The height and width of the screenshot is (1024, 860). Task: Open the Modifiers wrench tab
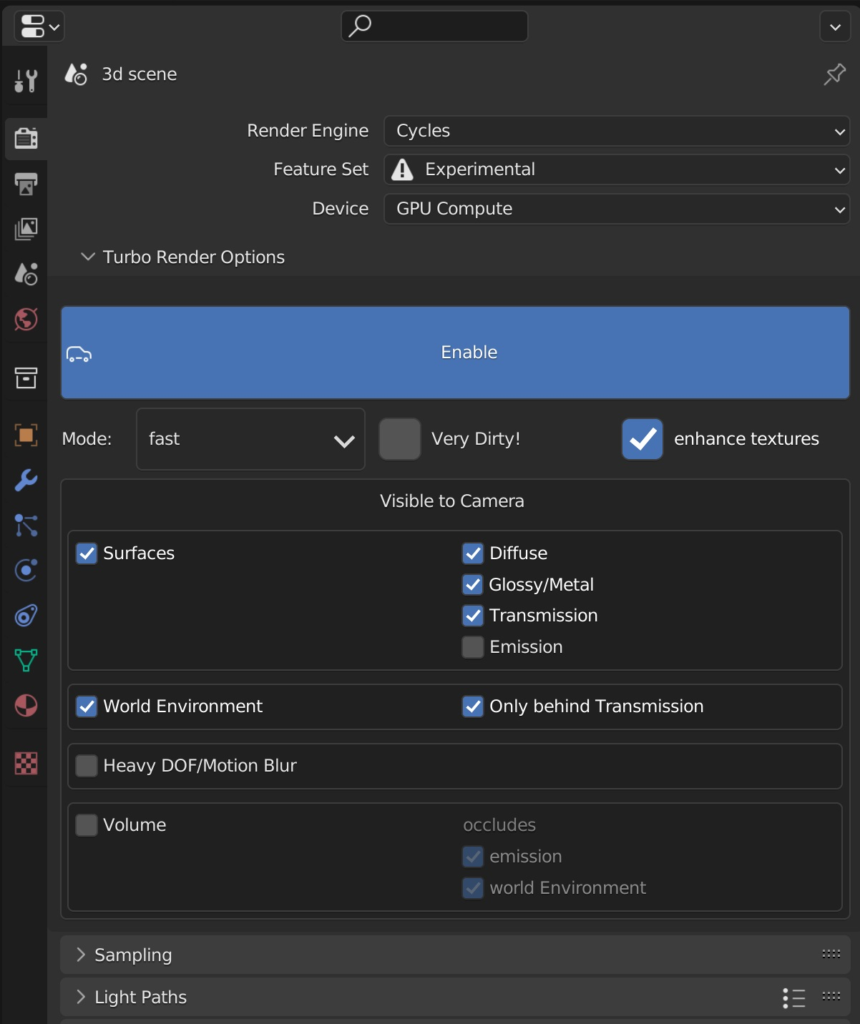pyautogui.click(x=25, y=481)
